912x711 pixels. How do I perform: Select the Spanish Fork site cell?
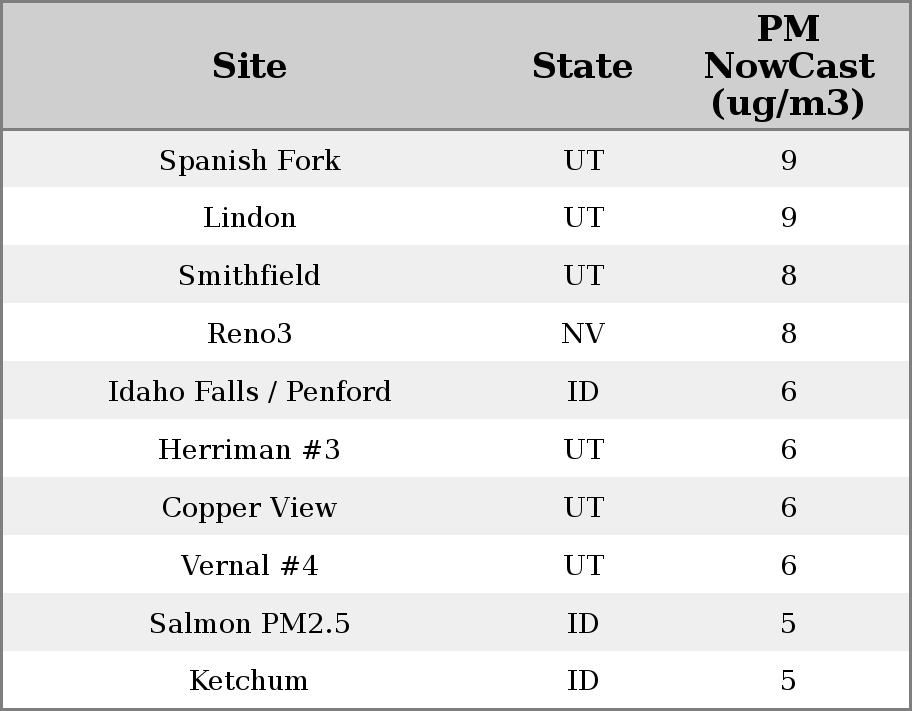[x=249, y=160]
